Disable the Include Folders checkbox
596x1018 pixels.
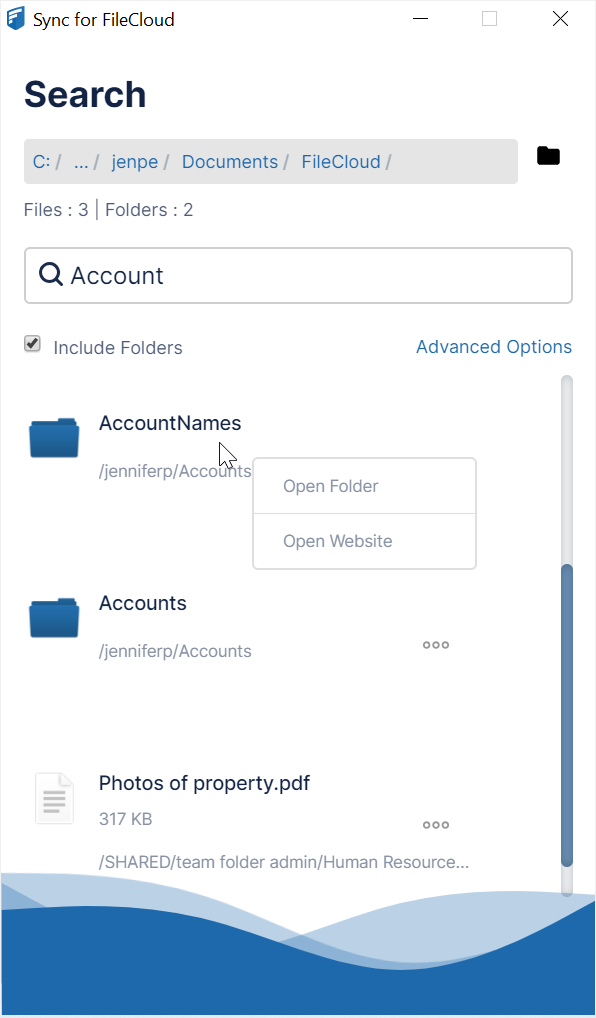click(31, 343)
